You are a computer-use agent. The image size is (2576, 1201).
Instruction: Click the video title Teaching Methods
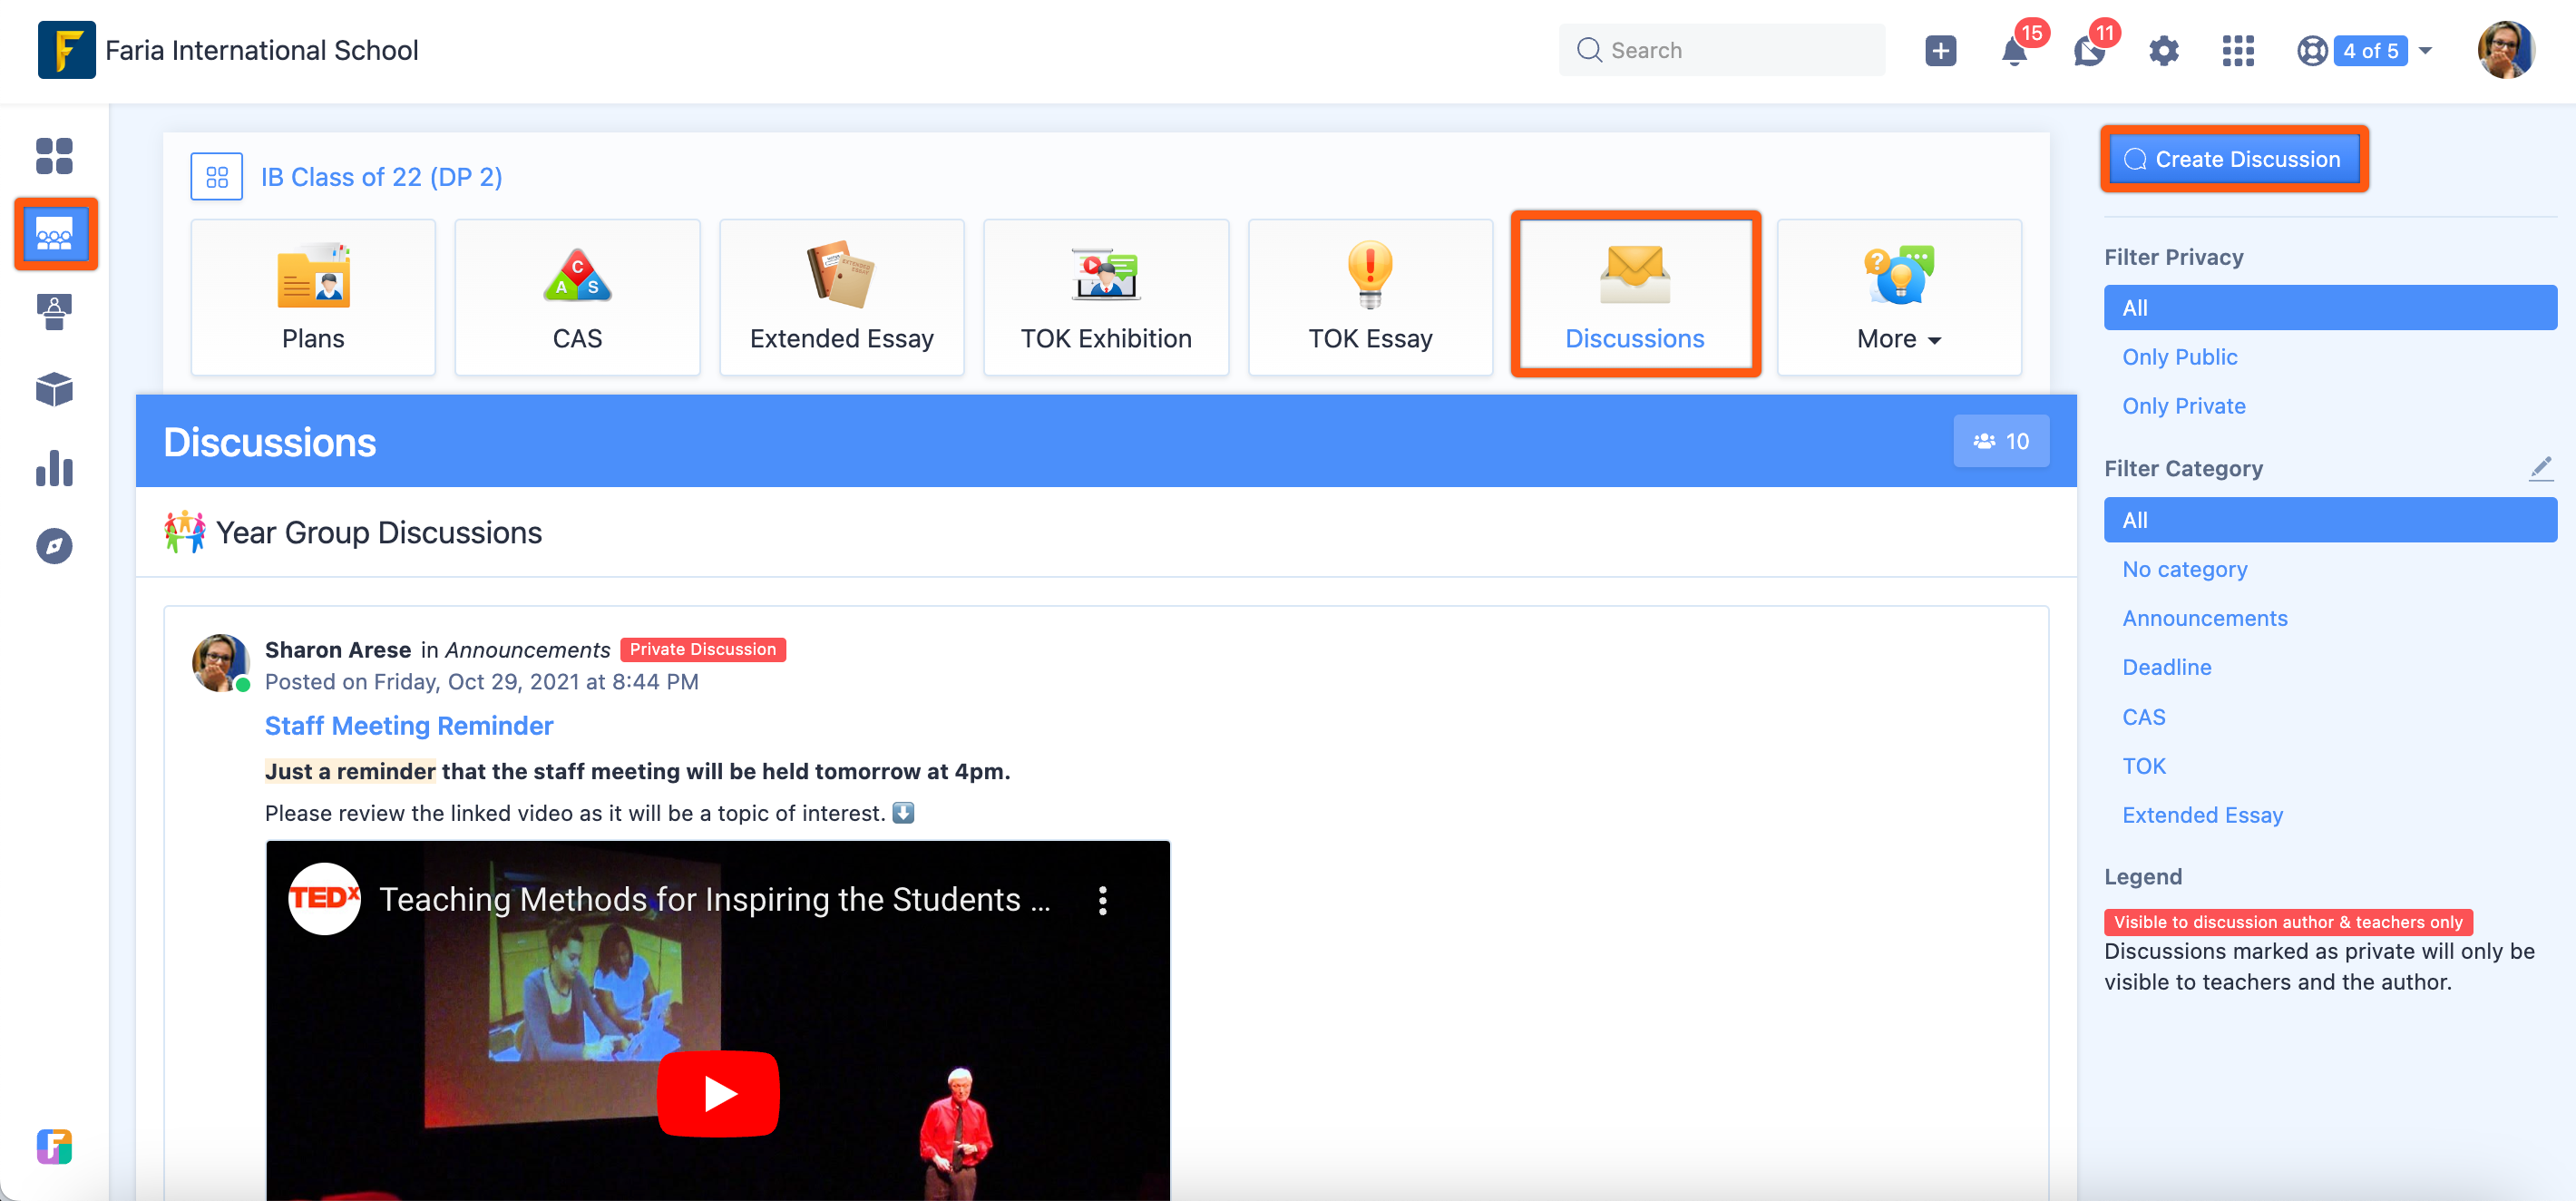tap(715, 899)
